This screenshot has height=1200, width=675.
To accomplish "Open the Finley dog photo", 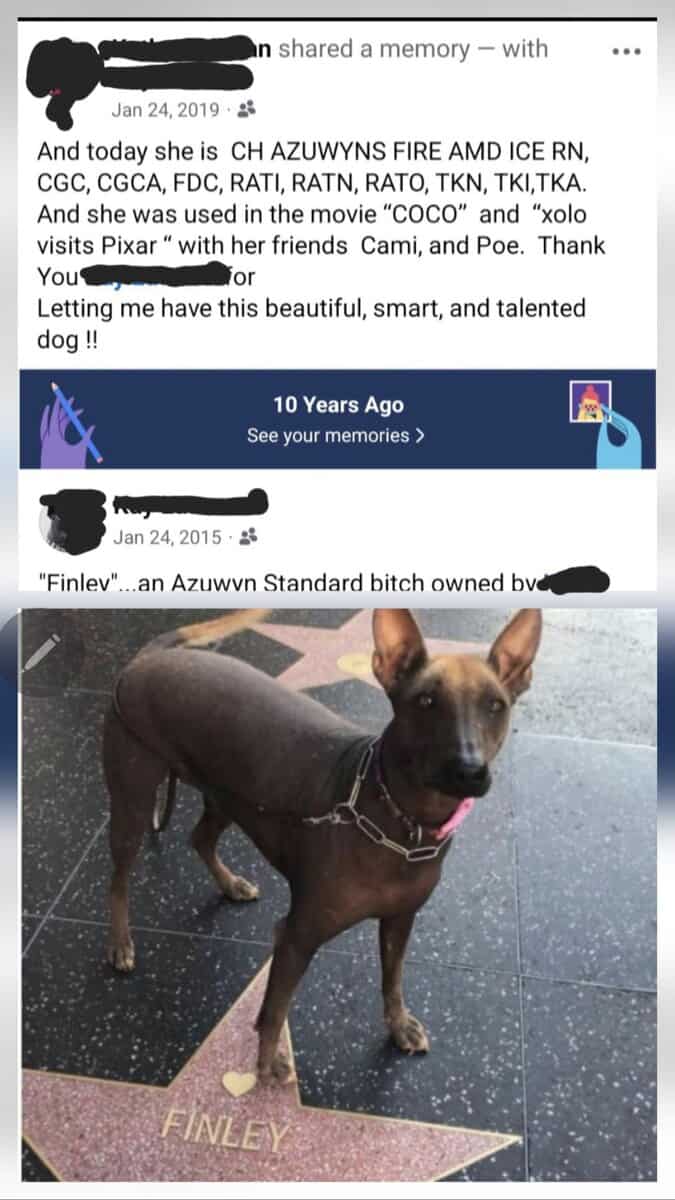I will [x=338, y=894].
